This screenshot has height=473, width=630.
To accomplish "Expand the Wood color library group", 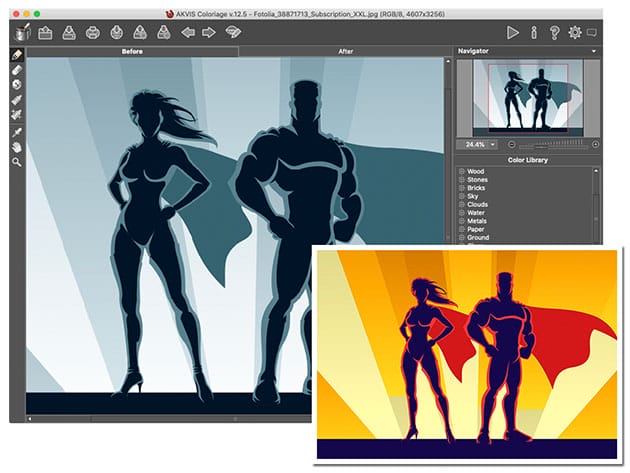I will click(462, 172).
